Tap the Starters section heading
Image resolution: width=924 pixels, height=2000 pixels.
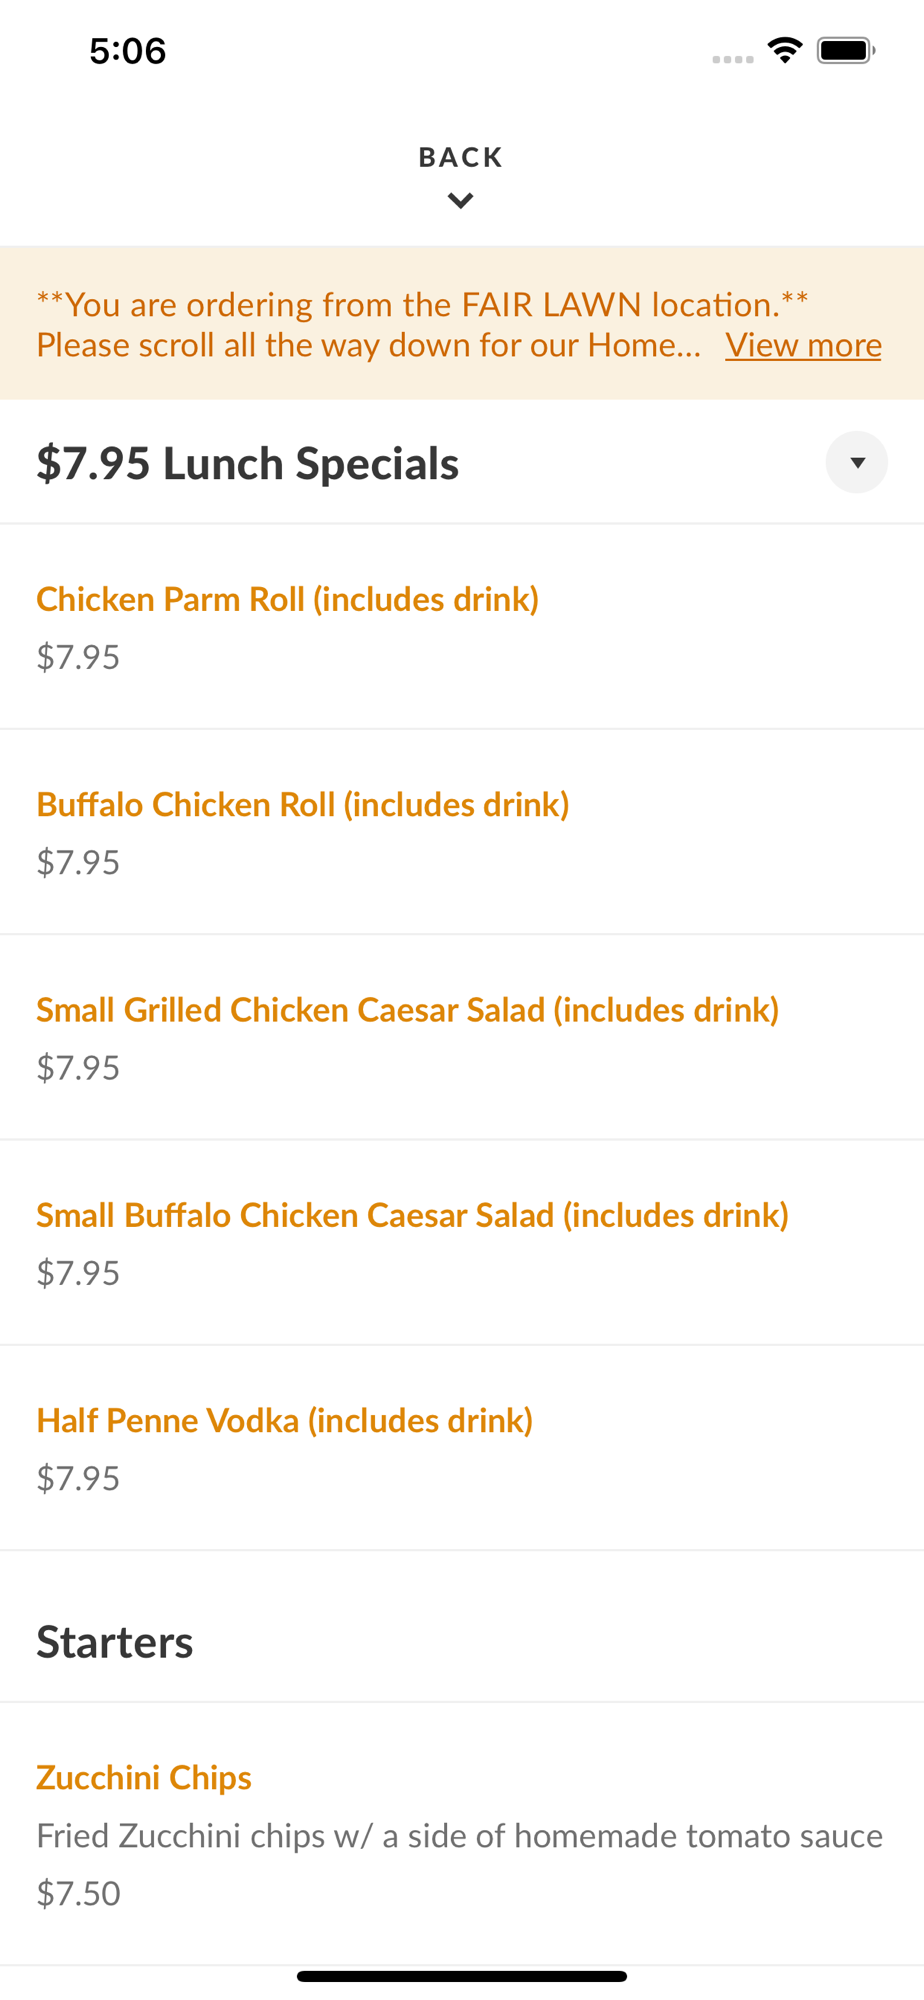[x=114, y=1642]
